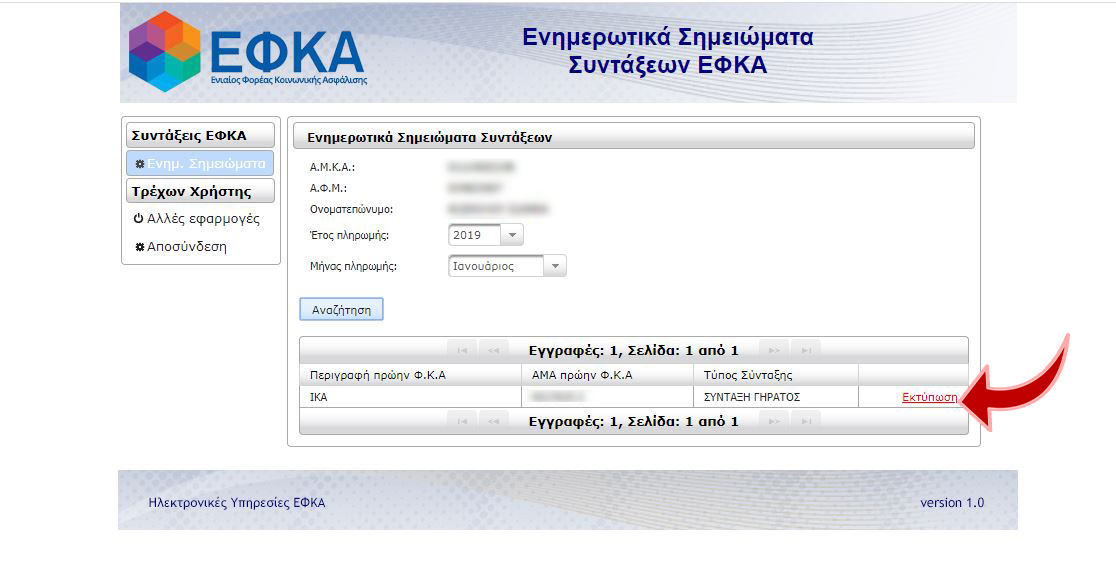Click the month dropdown arrow button

554,266
